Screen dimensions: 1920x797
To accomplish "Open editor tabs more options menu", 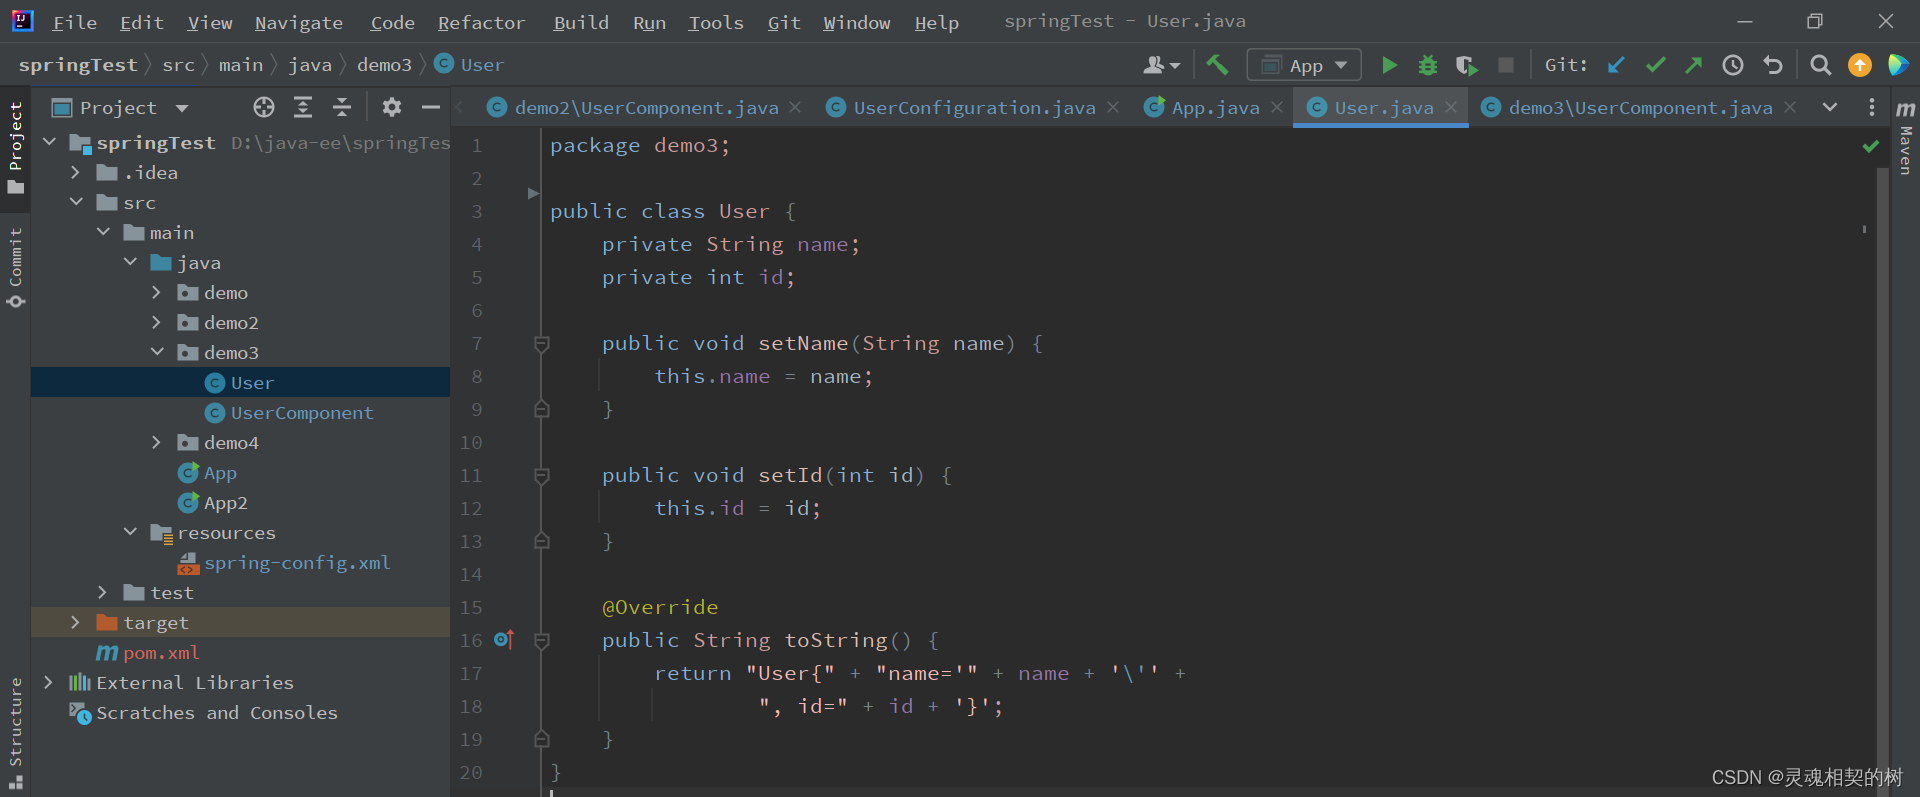I will click(x=1872, y=107).
